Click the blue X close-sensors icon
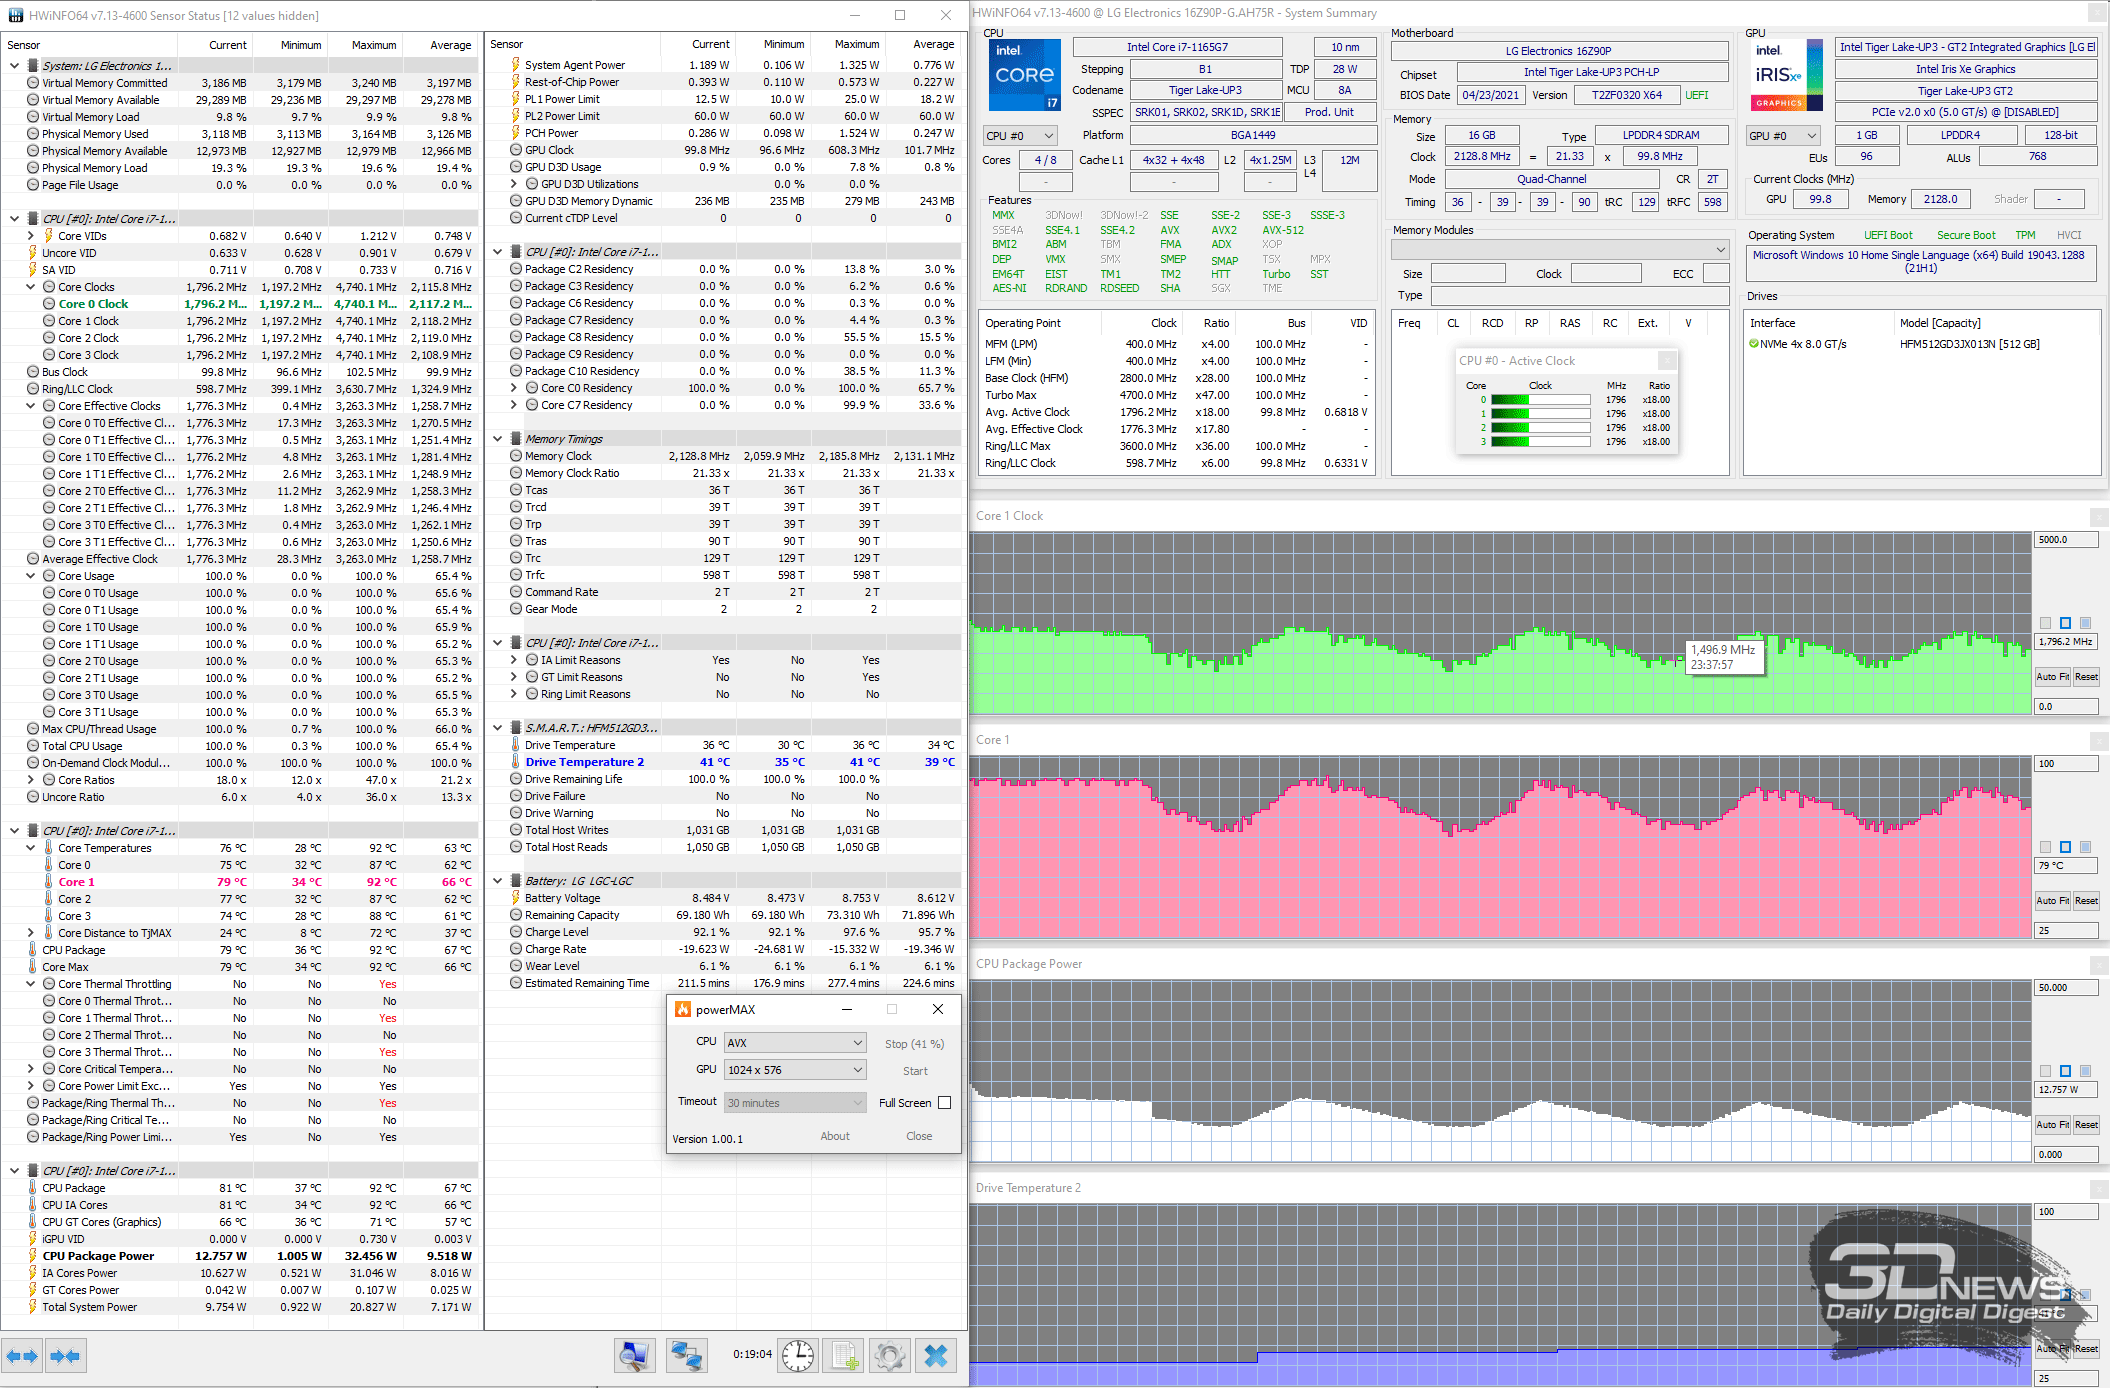 [936, 1356]
